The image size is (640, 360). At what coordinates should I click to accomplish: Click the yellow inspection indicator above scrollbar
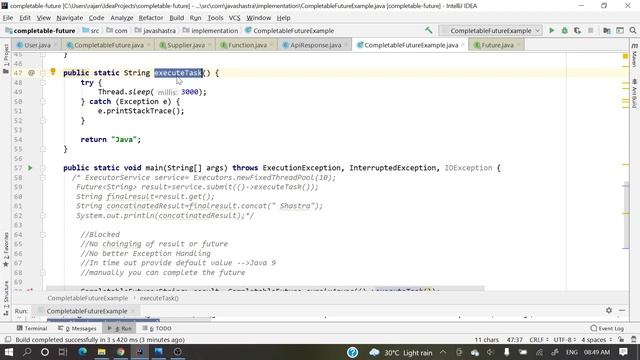click(625, 56)
